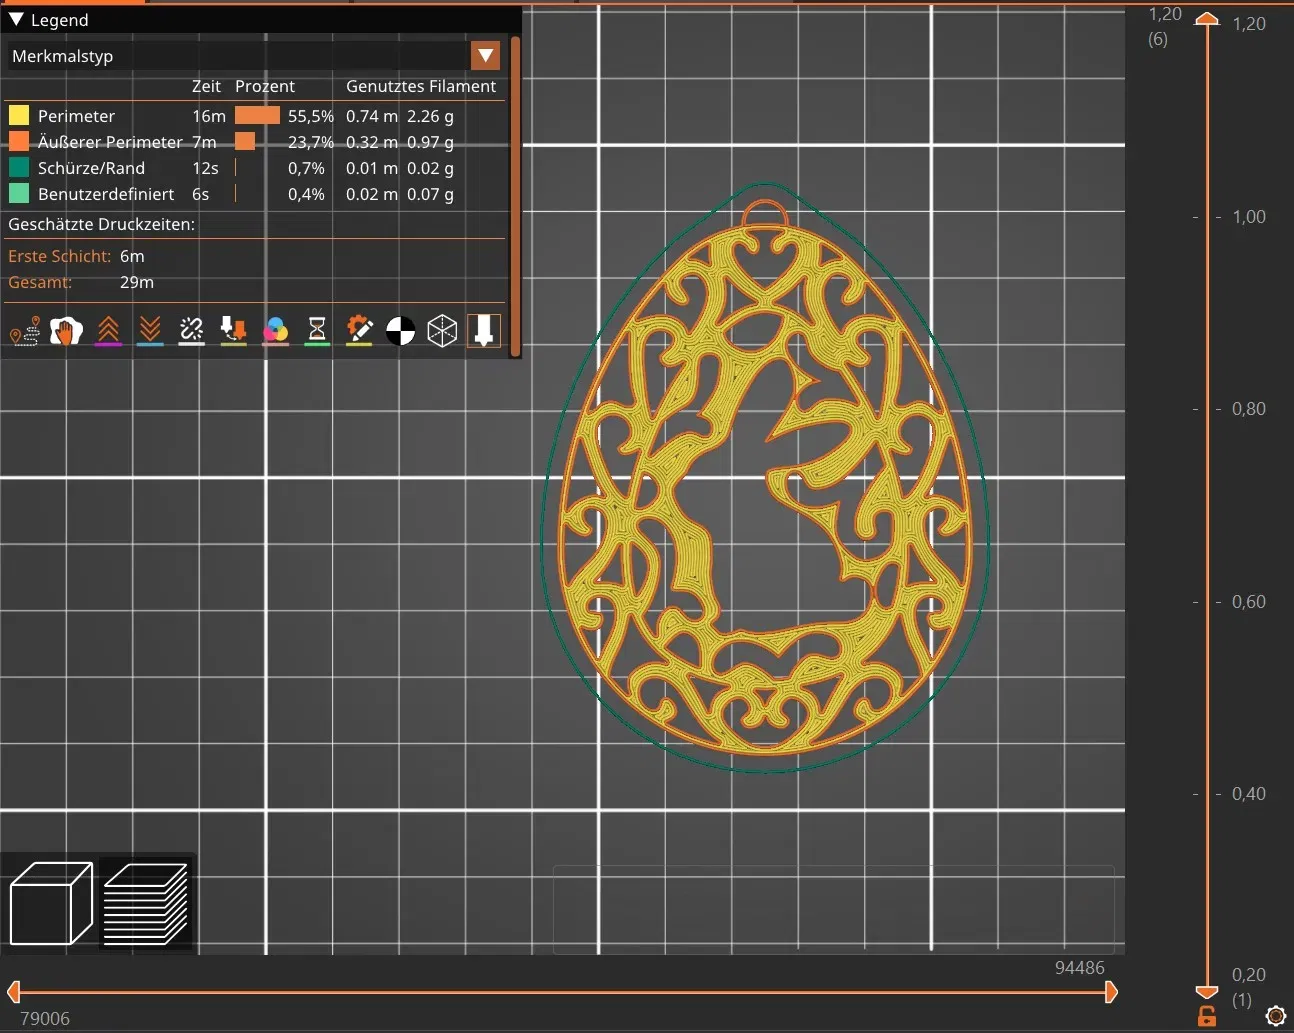
Task: Click left thumb of horizontal moves slider
Action: tap(14, 992)
